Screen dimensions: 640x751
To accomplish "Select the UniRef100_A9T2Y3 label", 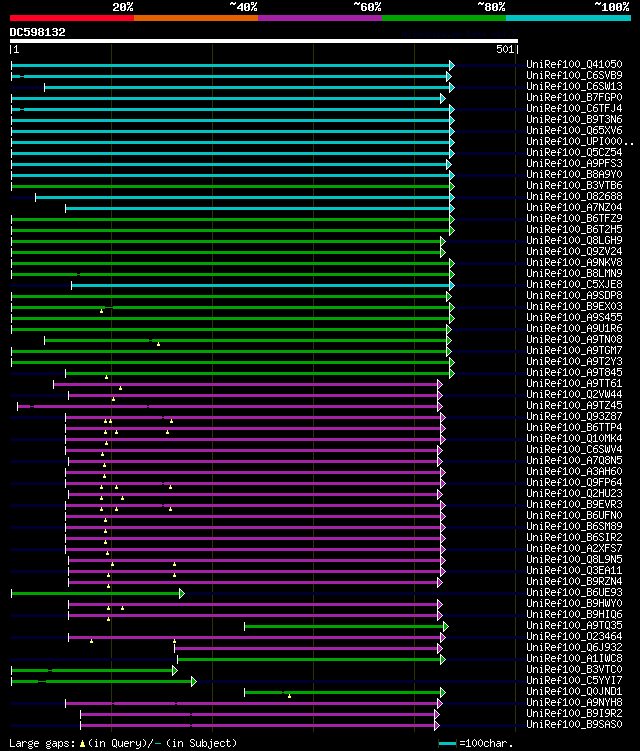I will click(574, 362).
